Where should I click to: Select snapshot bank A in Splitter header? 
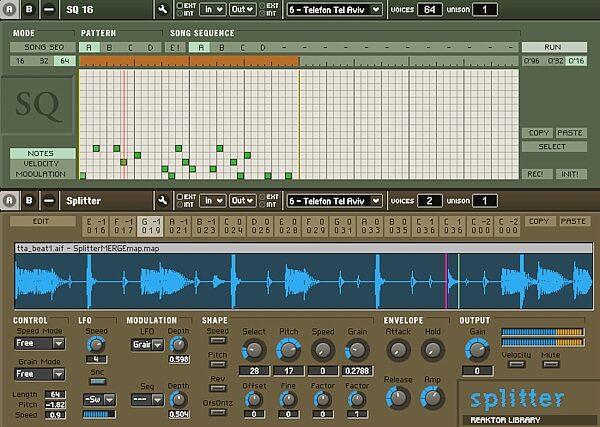tap(9, 200)
